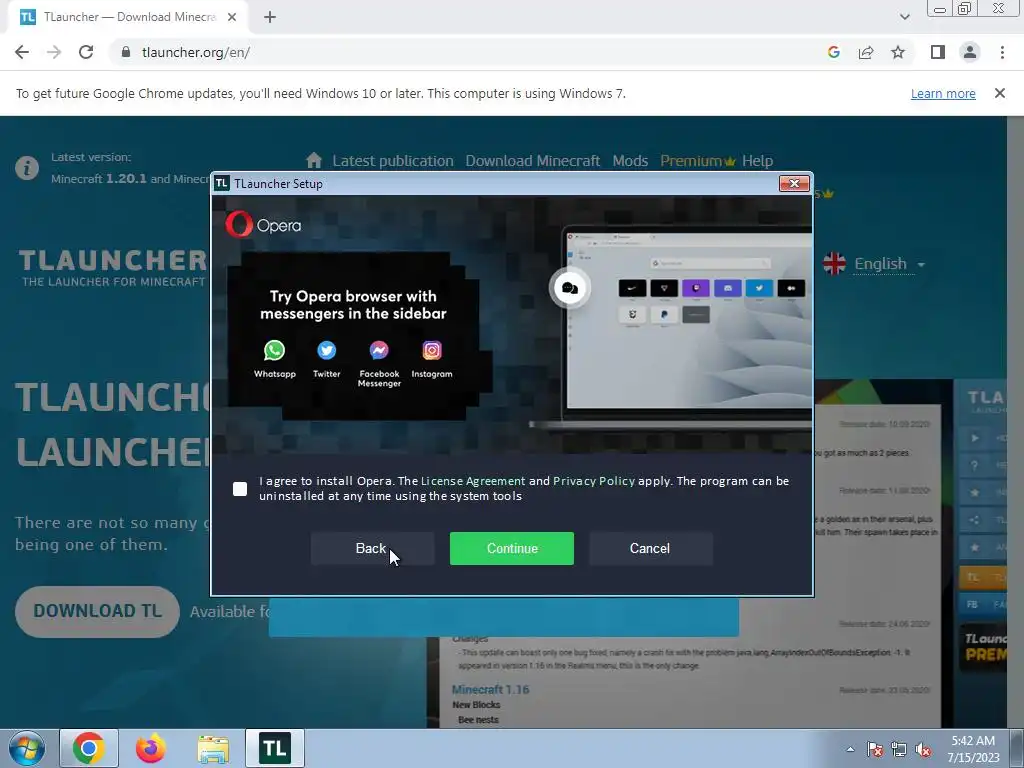The width and height of the screenshot is (1024, 768).
Task: Click the DOWNLOAD TL button on website
Action: 97,611
